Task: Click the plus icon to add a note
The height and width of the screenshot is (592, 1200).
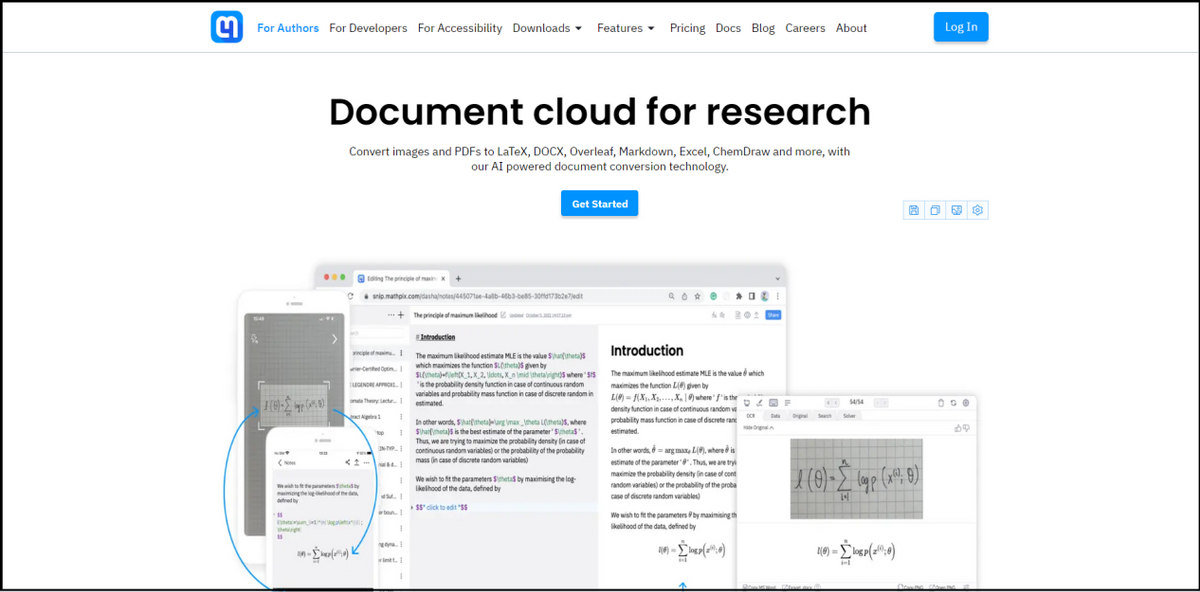Action: tap(401, 315)
